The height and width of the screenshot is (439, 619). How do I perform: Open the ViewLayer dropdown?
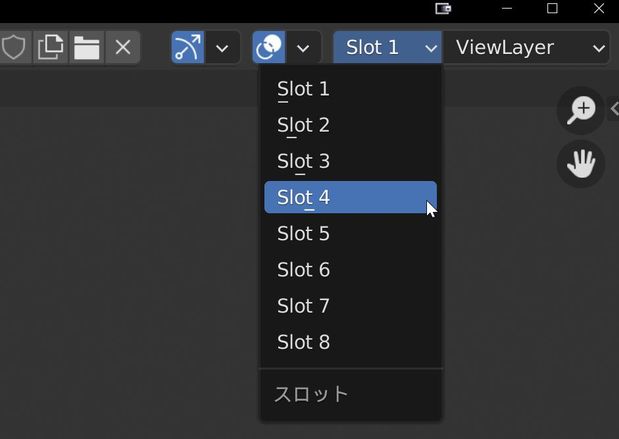point(527,47)
